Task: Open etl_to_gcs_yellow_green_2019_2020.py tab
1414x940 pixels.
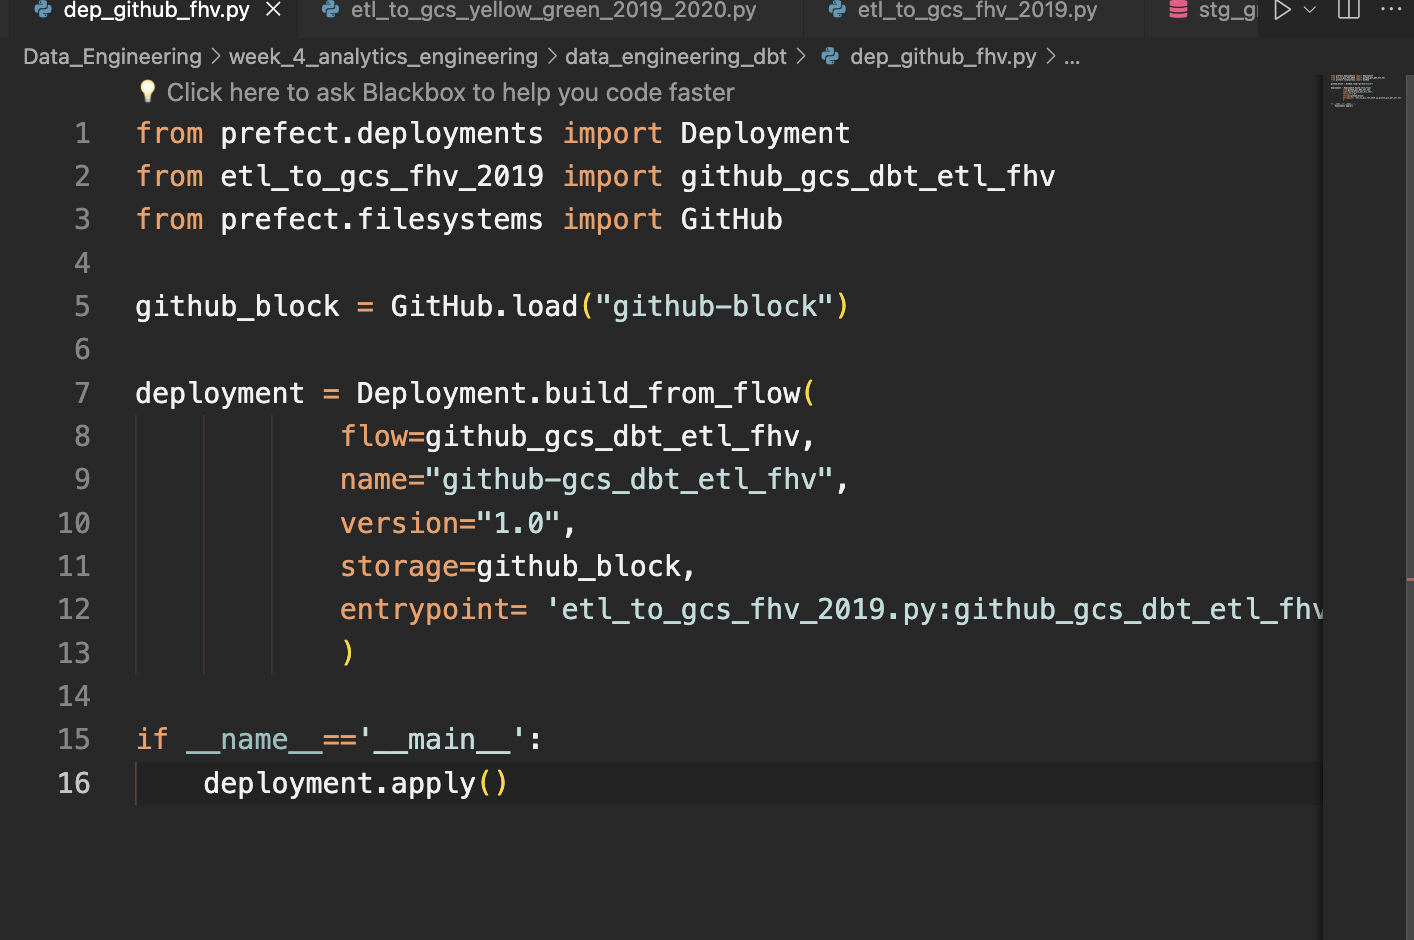Action: (553, 11)
